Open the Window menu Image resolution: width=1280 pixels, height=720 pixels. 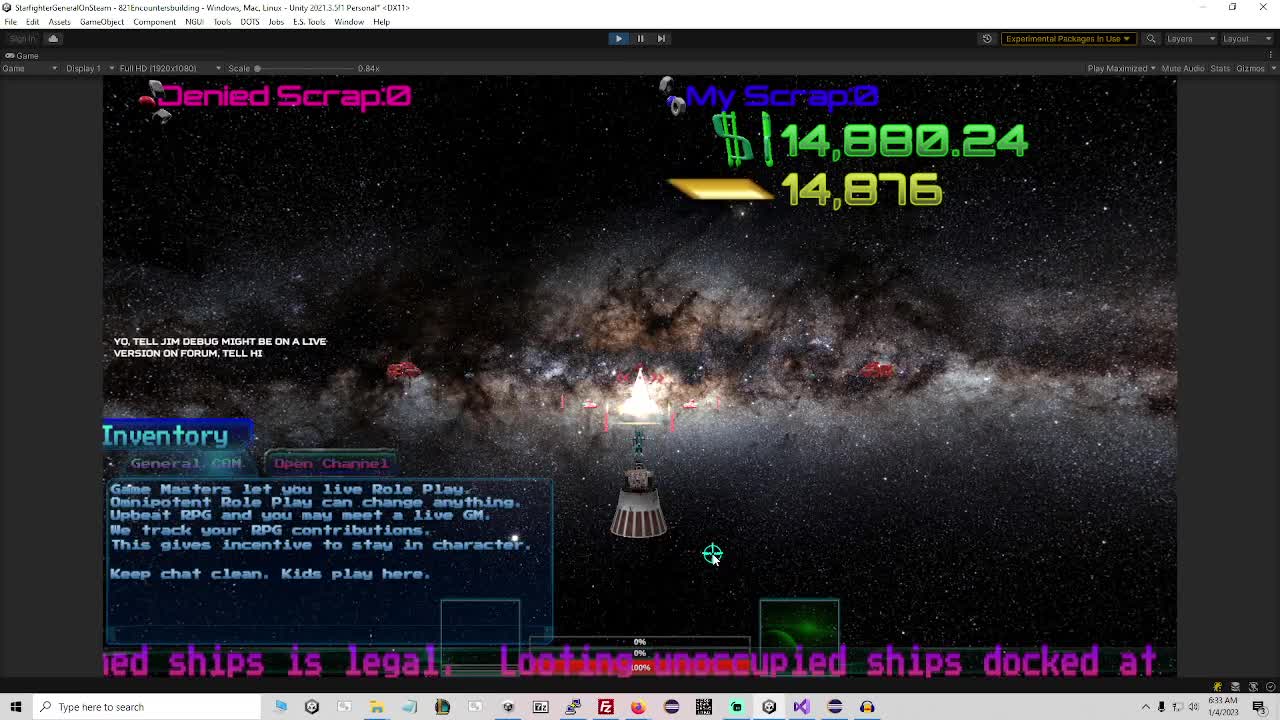pyautogui.click(x=349, y=22)
